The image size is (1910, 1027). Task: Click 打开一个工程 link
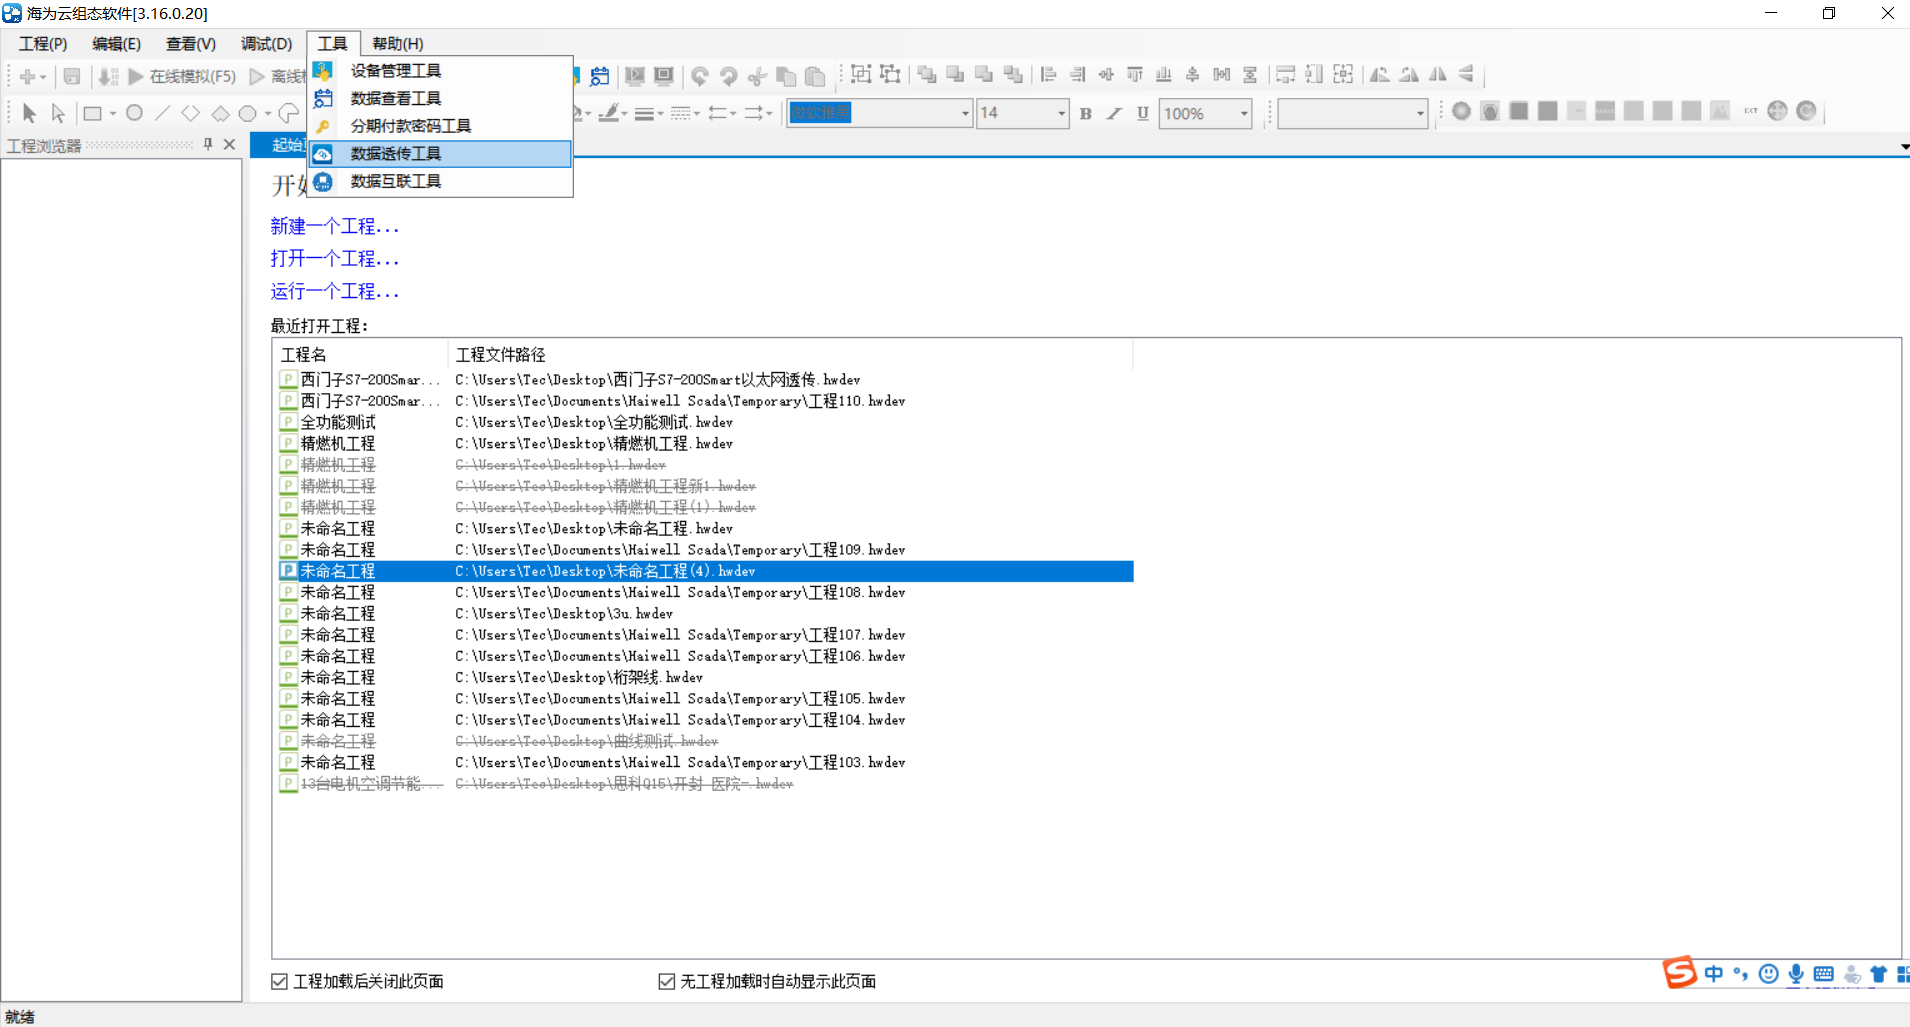pos(334,259)
